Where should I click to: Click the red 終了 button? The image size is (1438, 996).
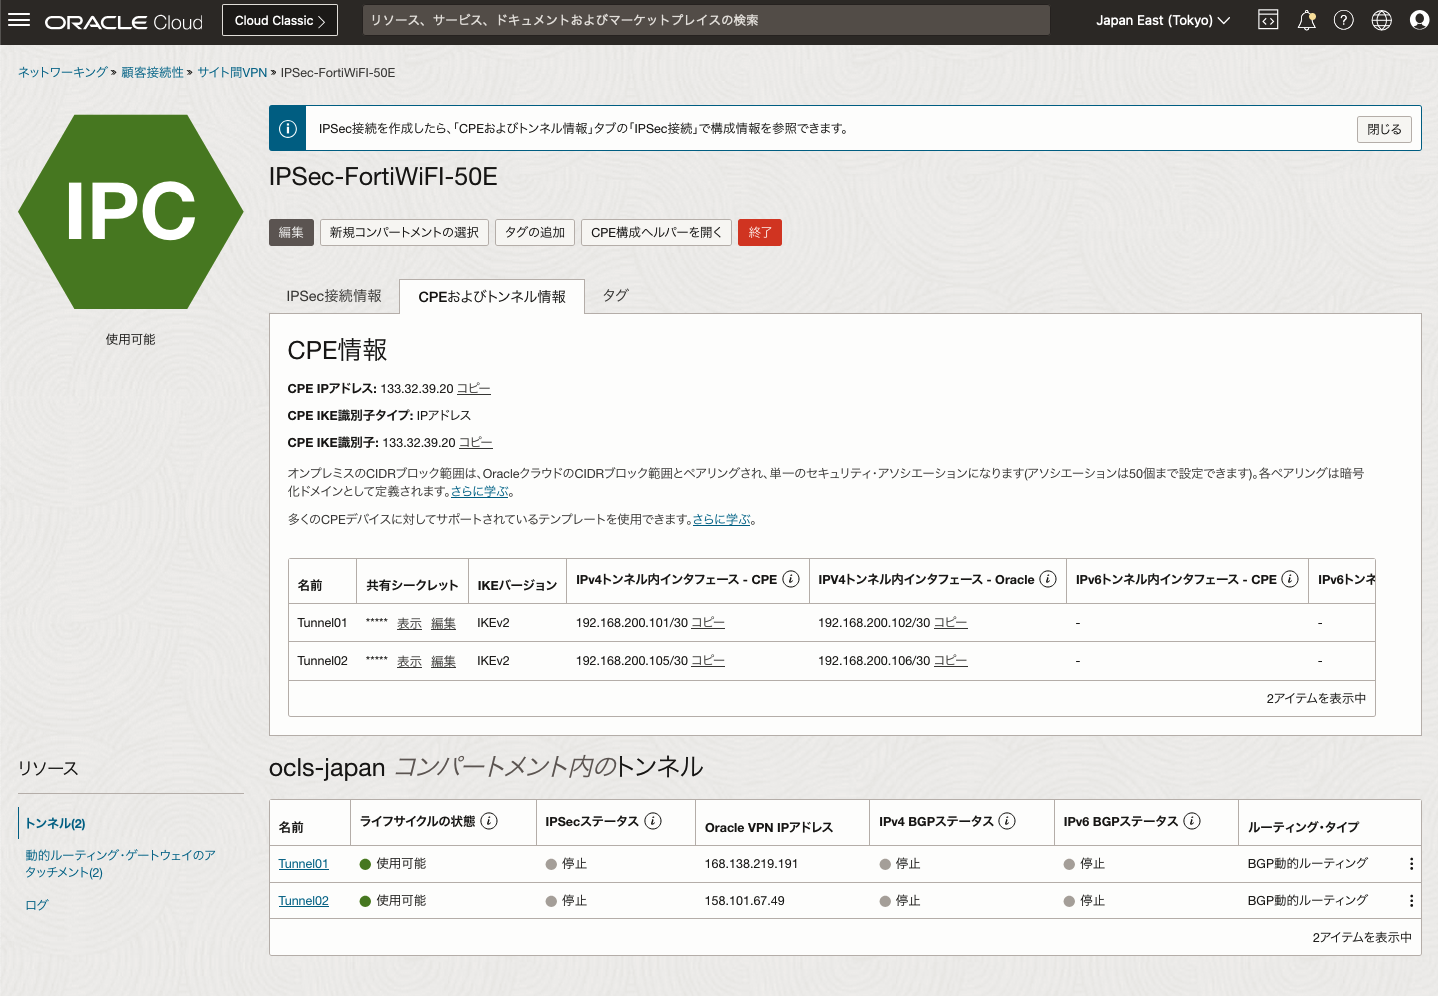tap(760, 232)
